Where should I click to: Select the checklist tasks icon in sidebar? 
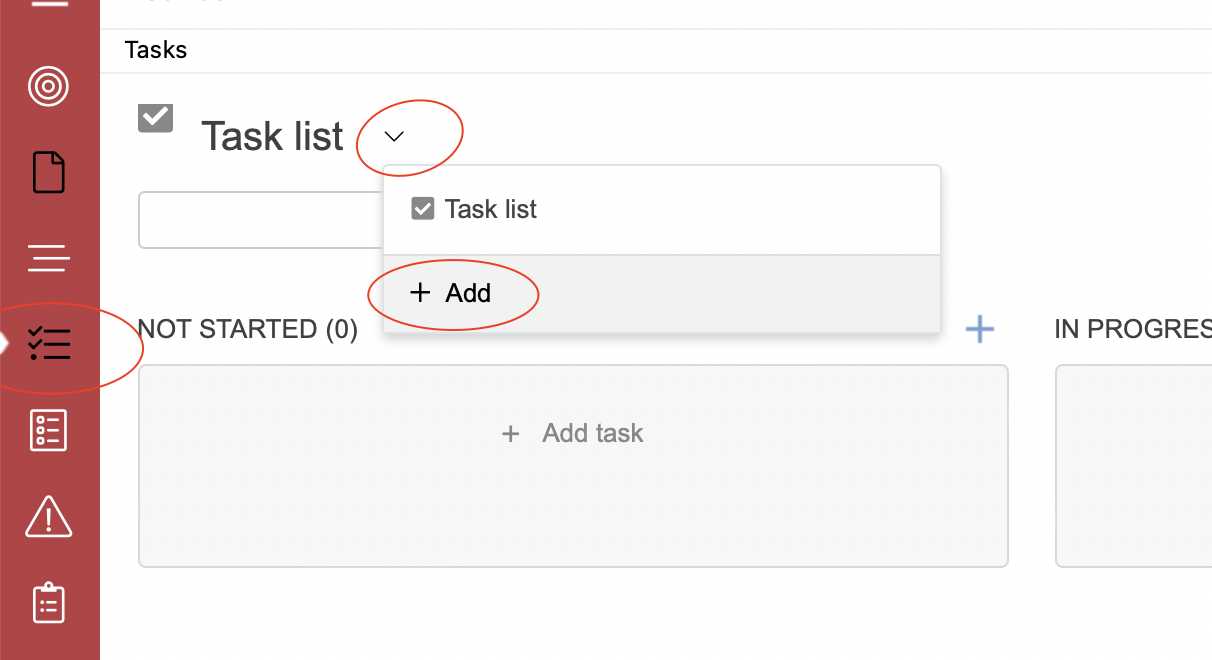[x=49, y=343]
